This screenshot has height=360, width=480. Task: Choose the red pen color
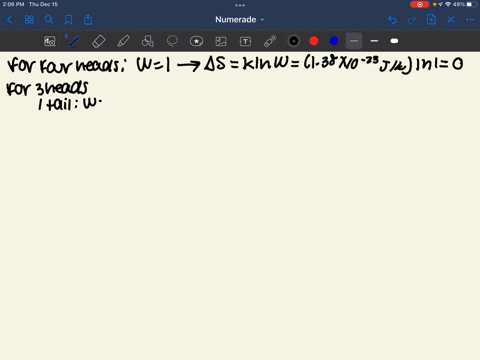pyautogui.click(x=314, y=41)
